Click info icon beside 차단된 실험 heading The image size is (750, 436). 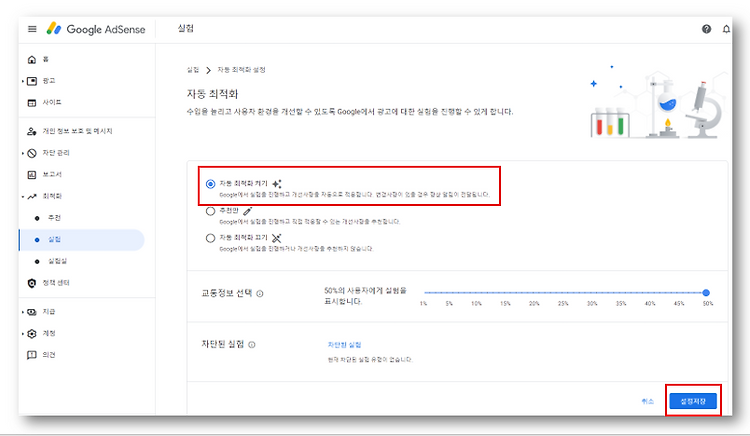tap(252, 344)
